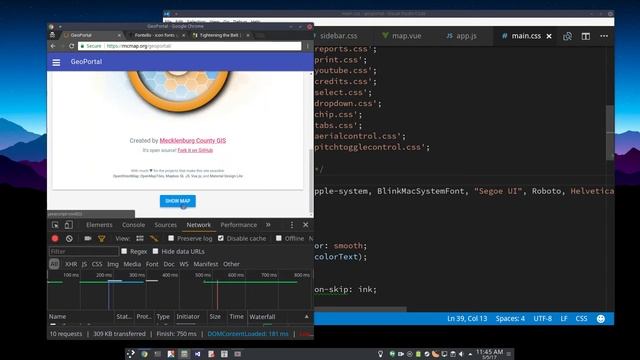Open the Elements DevTools tab
Viewport: 640px width, 360px height.
click(x=99, y=225)
